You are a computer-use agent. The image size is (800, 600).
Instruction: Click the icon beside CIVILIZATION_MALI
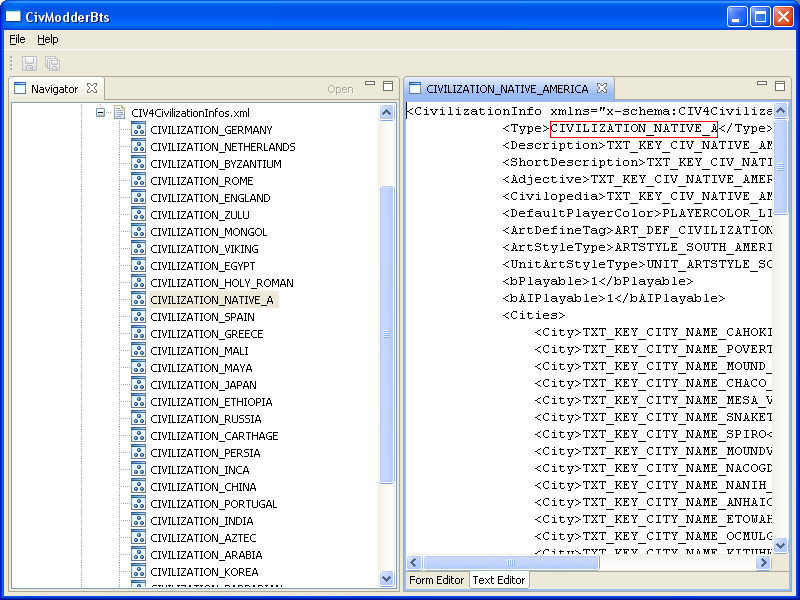pyautogui.click(x=138, y=351)
